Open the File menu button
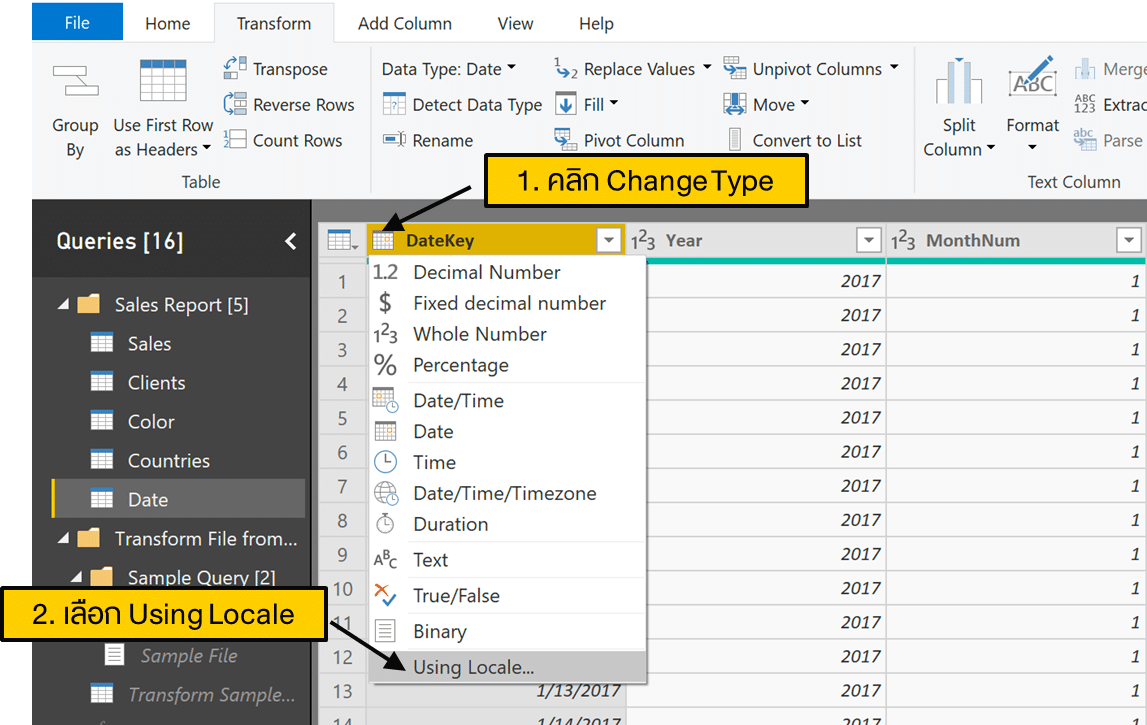The width and height of the screenshot is (1147, 725). (77, 23)
